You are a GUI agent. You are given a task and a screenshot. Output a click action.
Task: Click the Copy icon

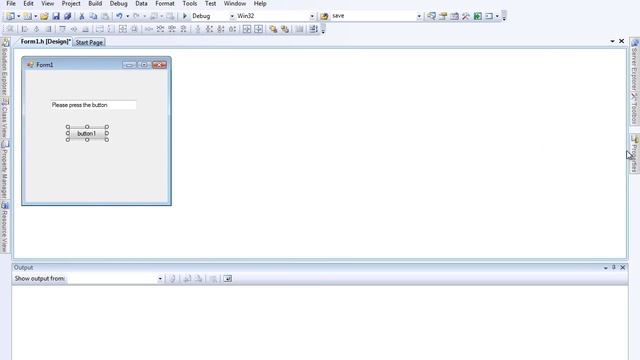click(x=93, y=16)
